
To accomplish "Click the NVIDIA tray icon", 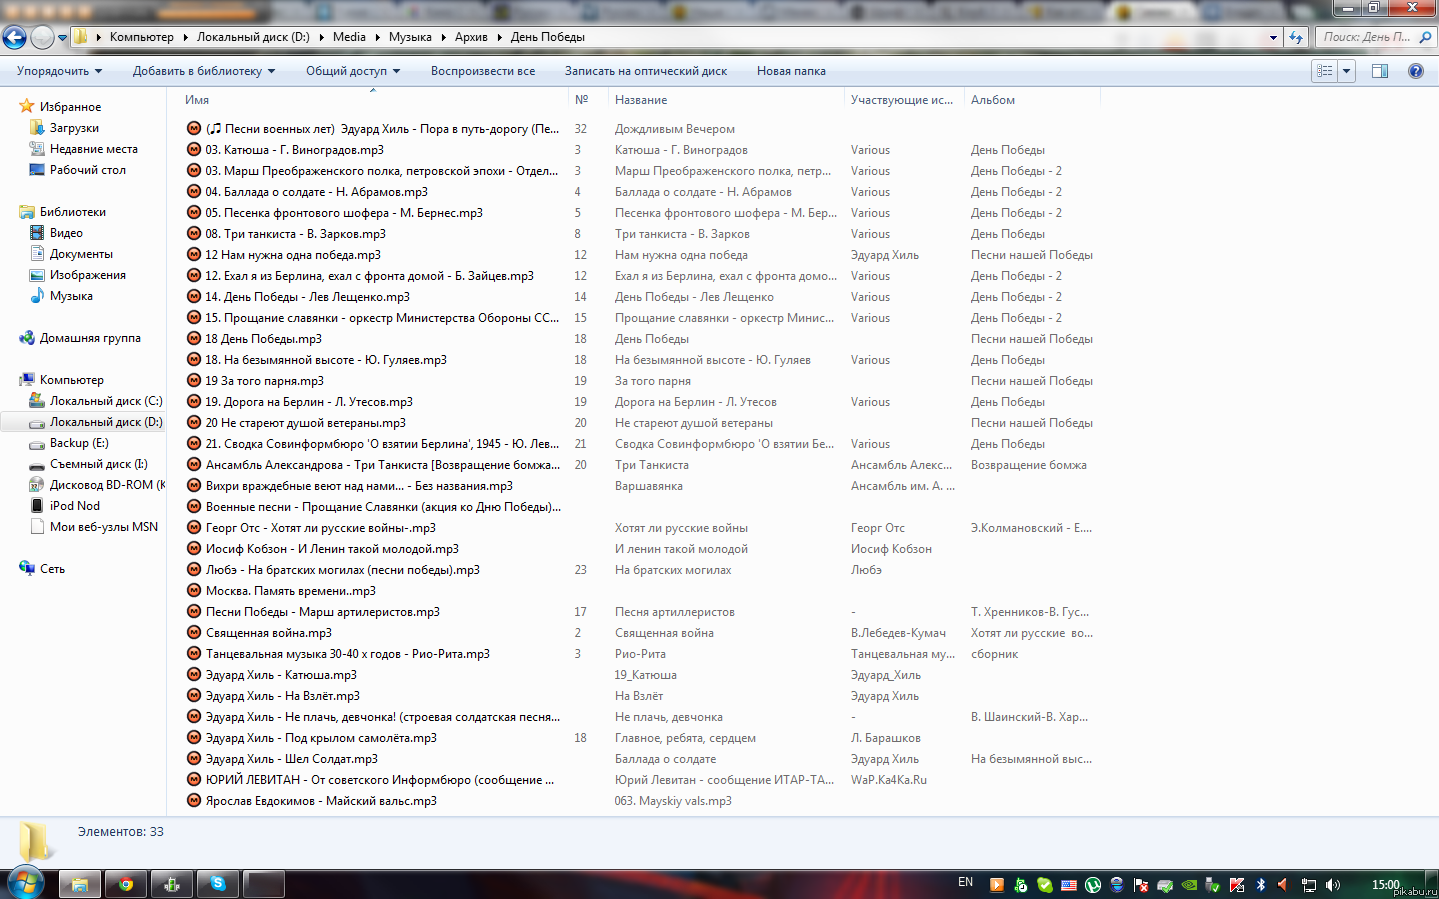I will (1189, 885).
